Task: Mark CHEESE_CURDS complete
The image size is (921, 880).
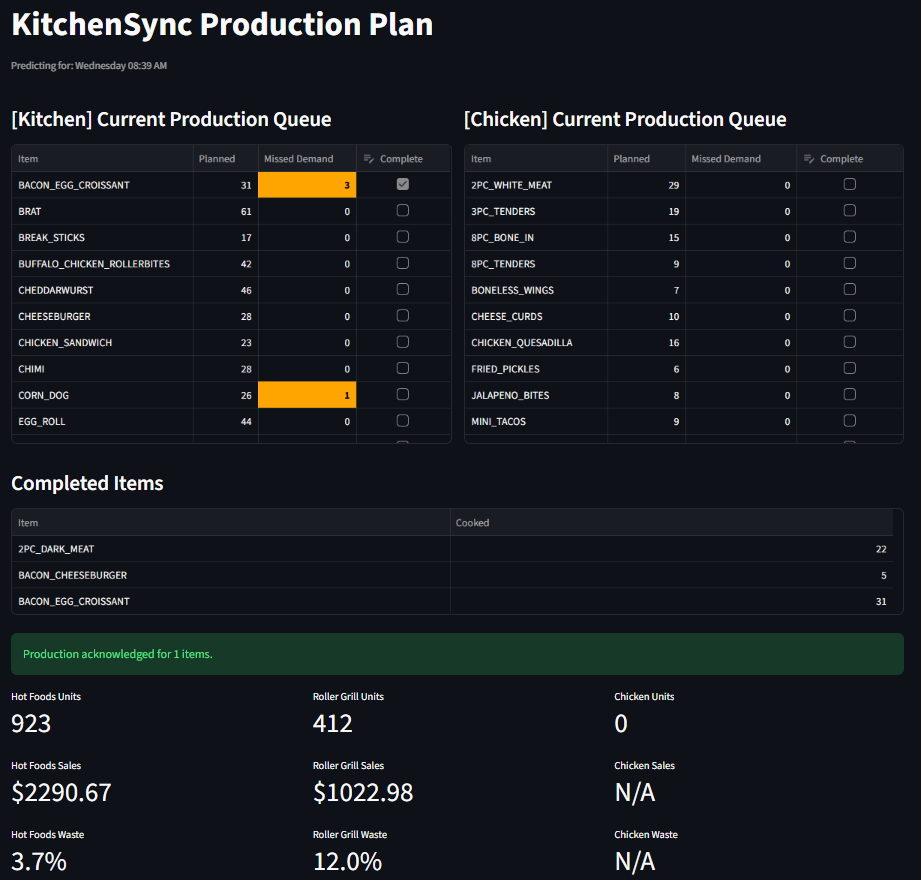Action: pyautogui.click(x=849, y=315)
